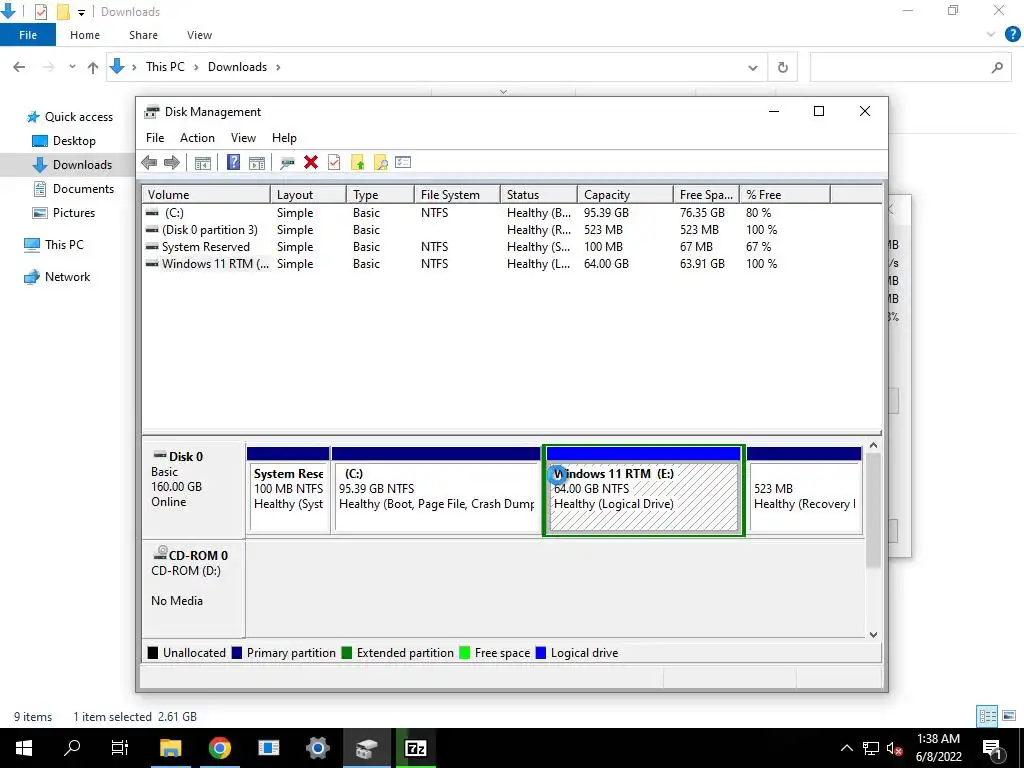Show hidden tray icons chevron

[846, 748]
